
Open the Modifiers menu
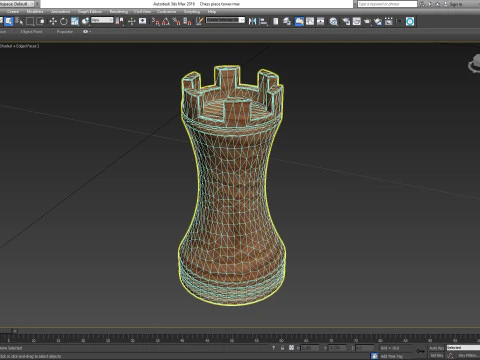(x=35, y=12)
